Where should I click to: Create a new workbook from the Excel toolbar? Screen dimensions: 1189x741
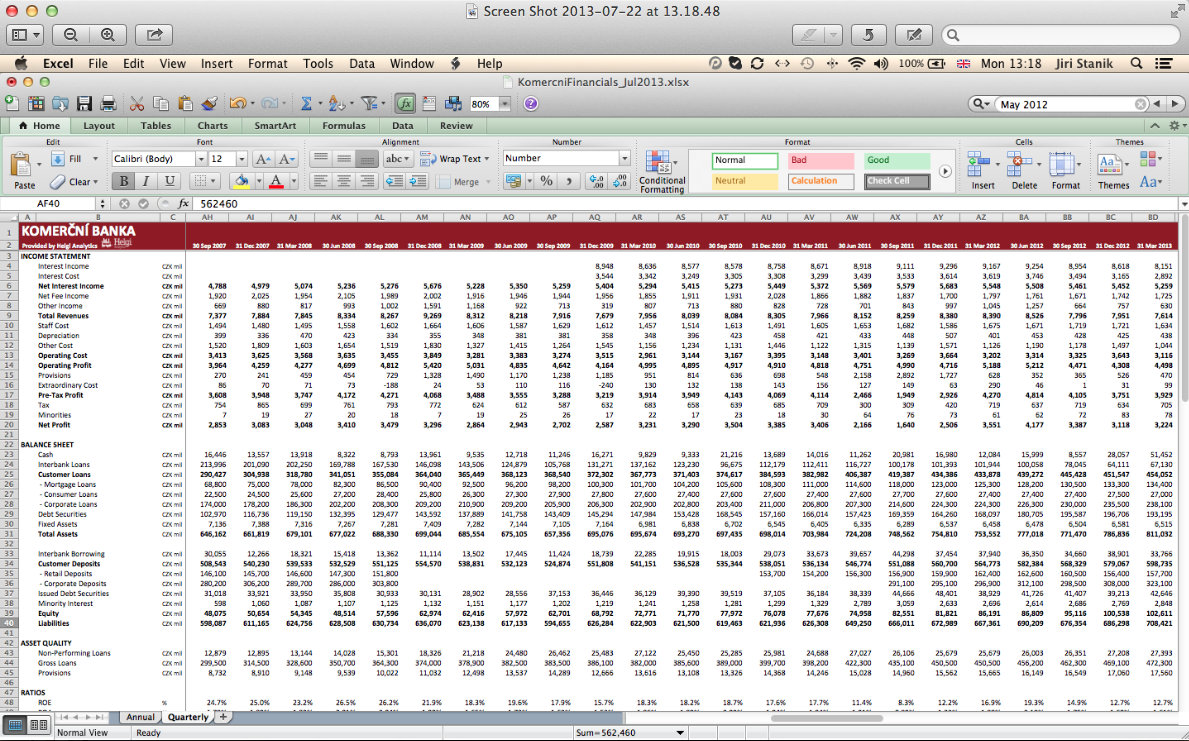pos(12,104)
